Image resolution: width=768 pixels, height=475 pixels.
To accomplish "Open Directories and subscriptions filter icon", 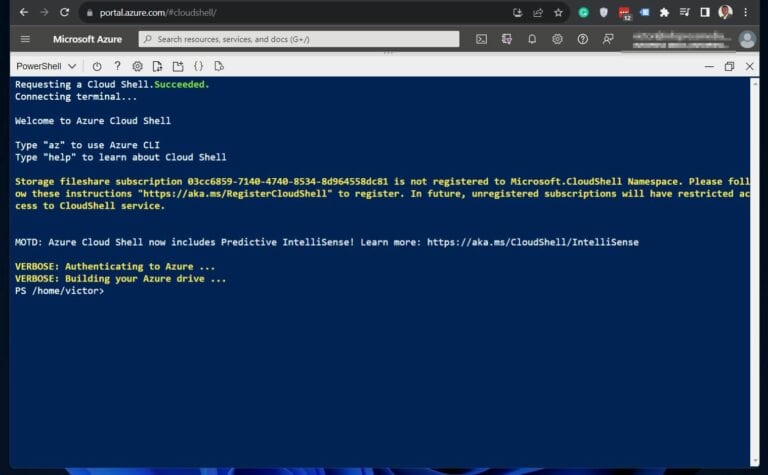I will [x=507, y=39].
